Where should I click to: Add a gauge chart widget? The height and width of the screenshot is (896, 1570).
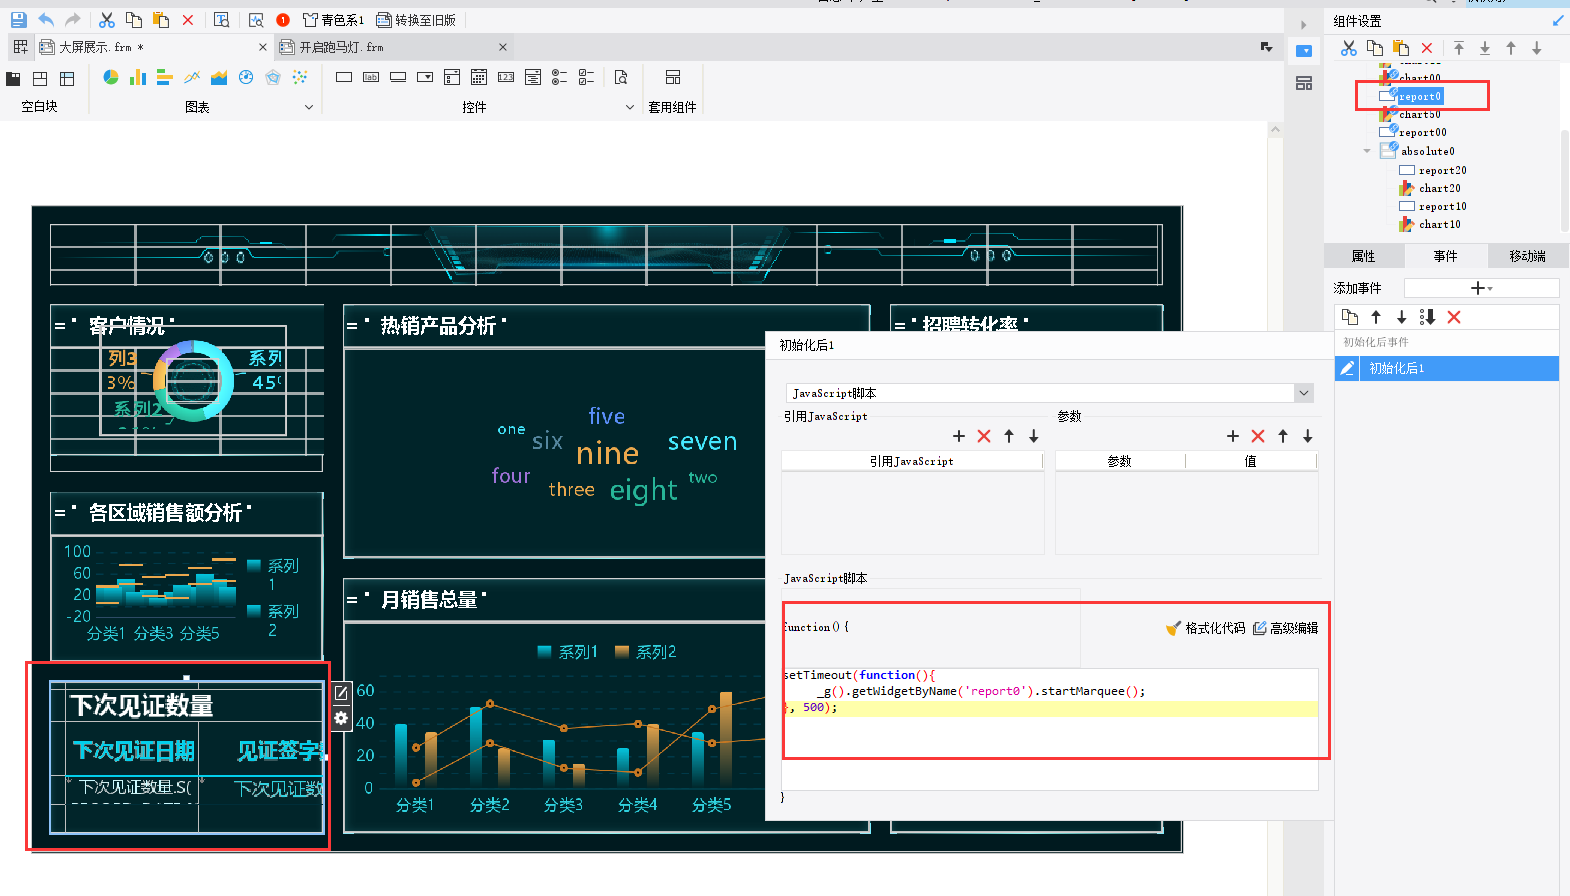pos(246,77)
